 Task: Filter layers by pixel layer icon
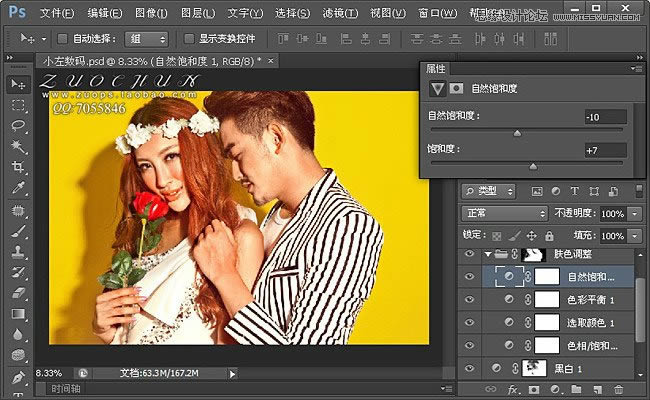[x=537, y=191]
